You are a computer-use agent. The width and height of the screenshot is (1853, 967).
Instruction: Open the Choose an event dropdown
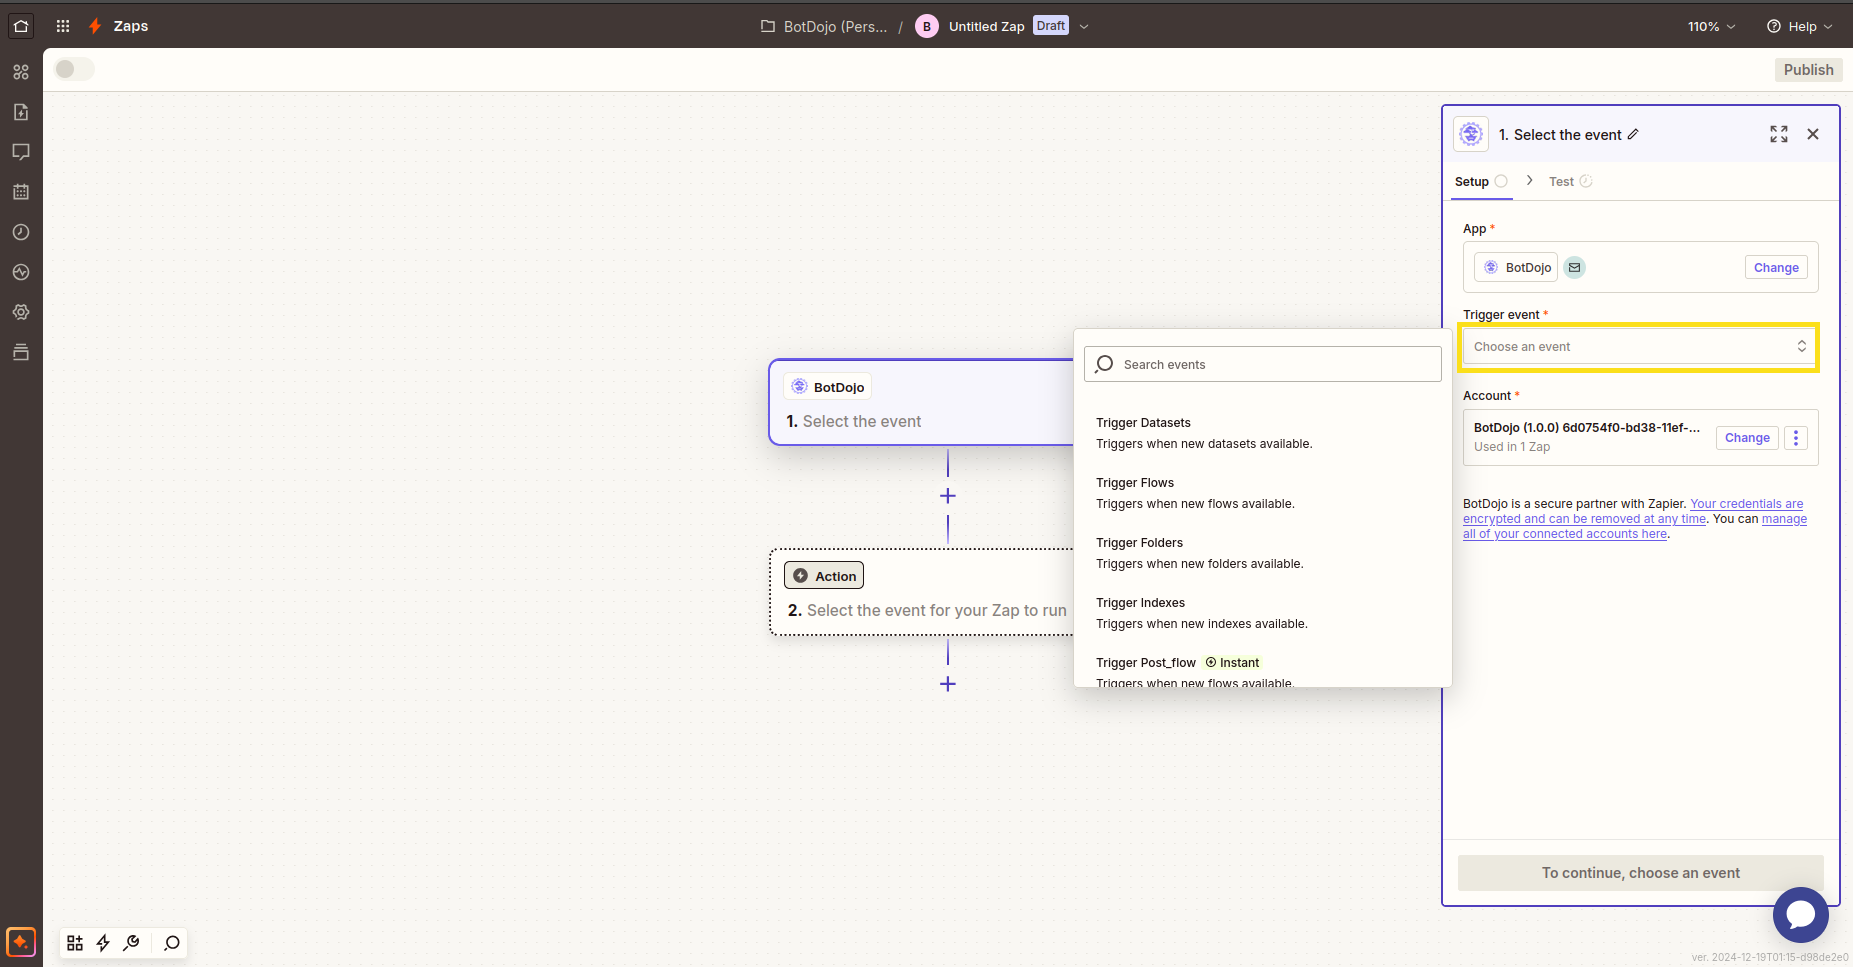(1640, 347)
